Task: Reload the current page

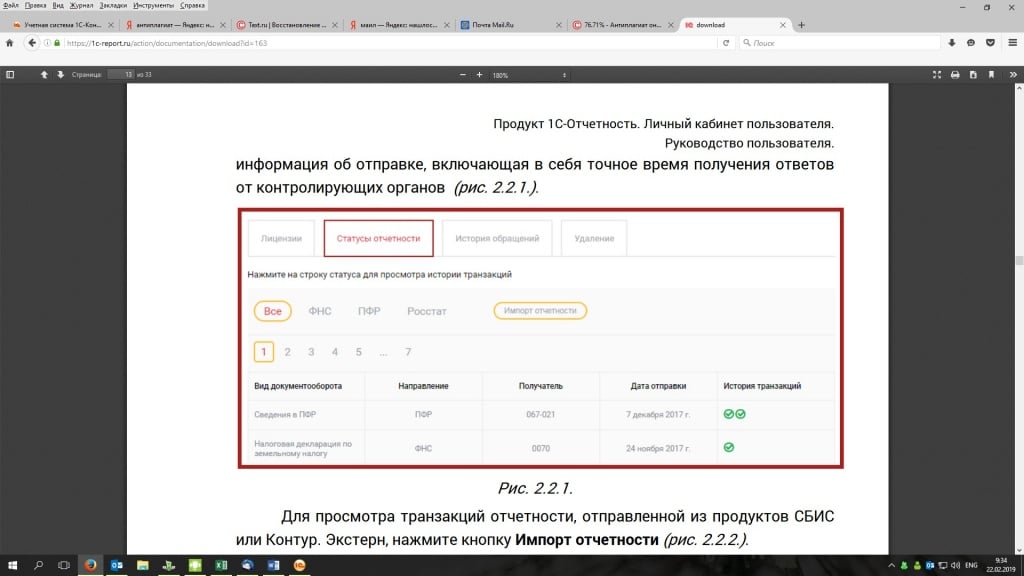Action: 724,43
